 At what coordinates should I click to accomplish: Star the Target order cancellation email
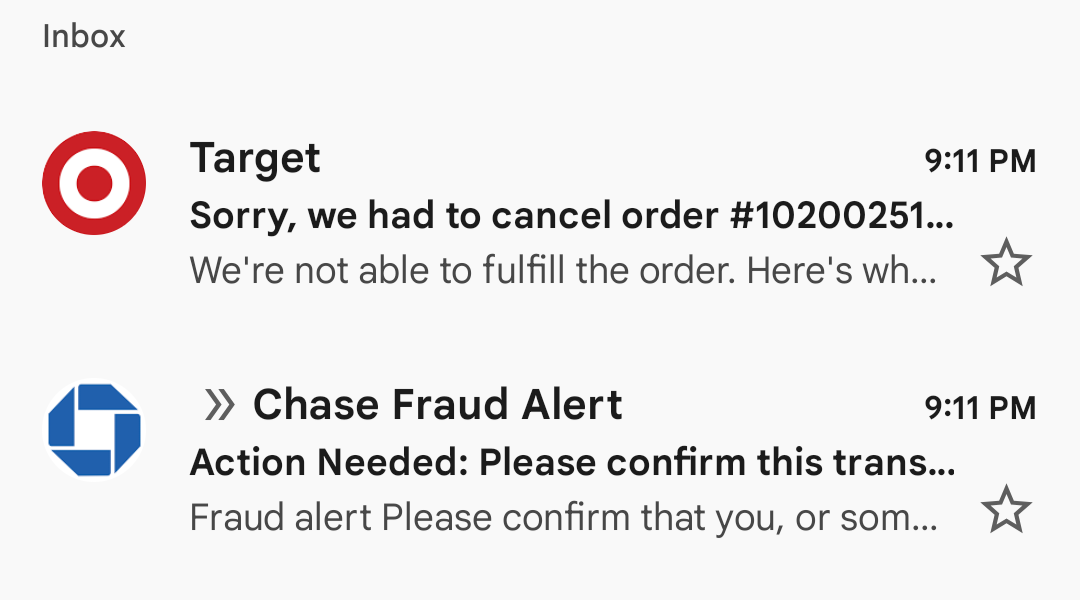[x=1006, y=262]
